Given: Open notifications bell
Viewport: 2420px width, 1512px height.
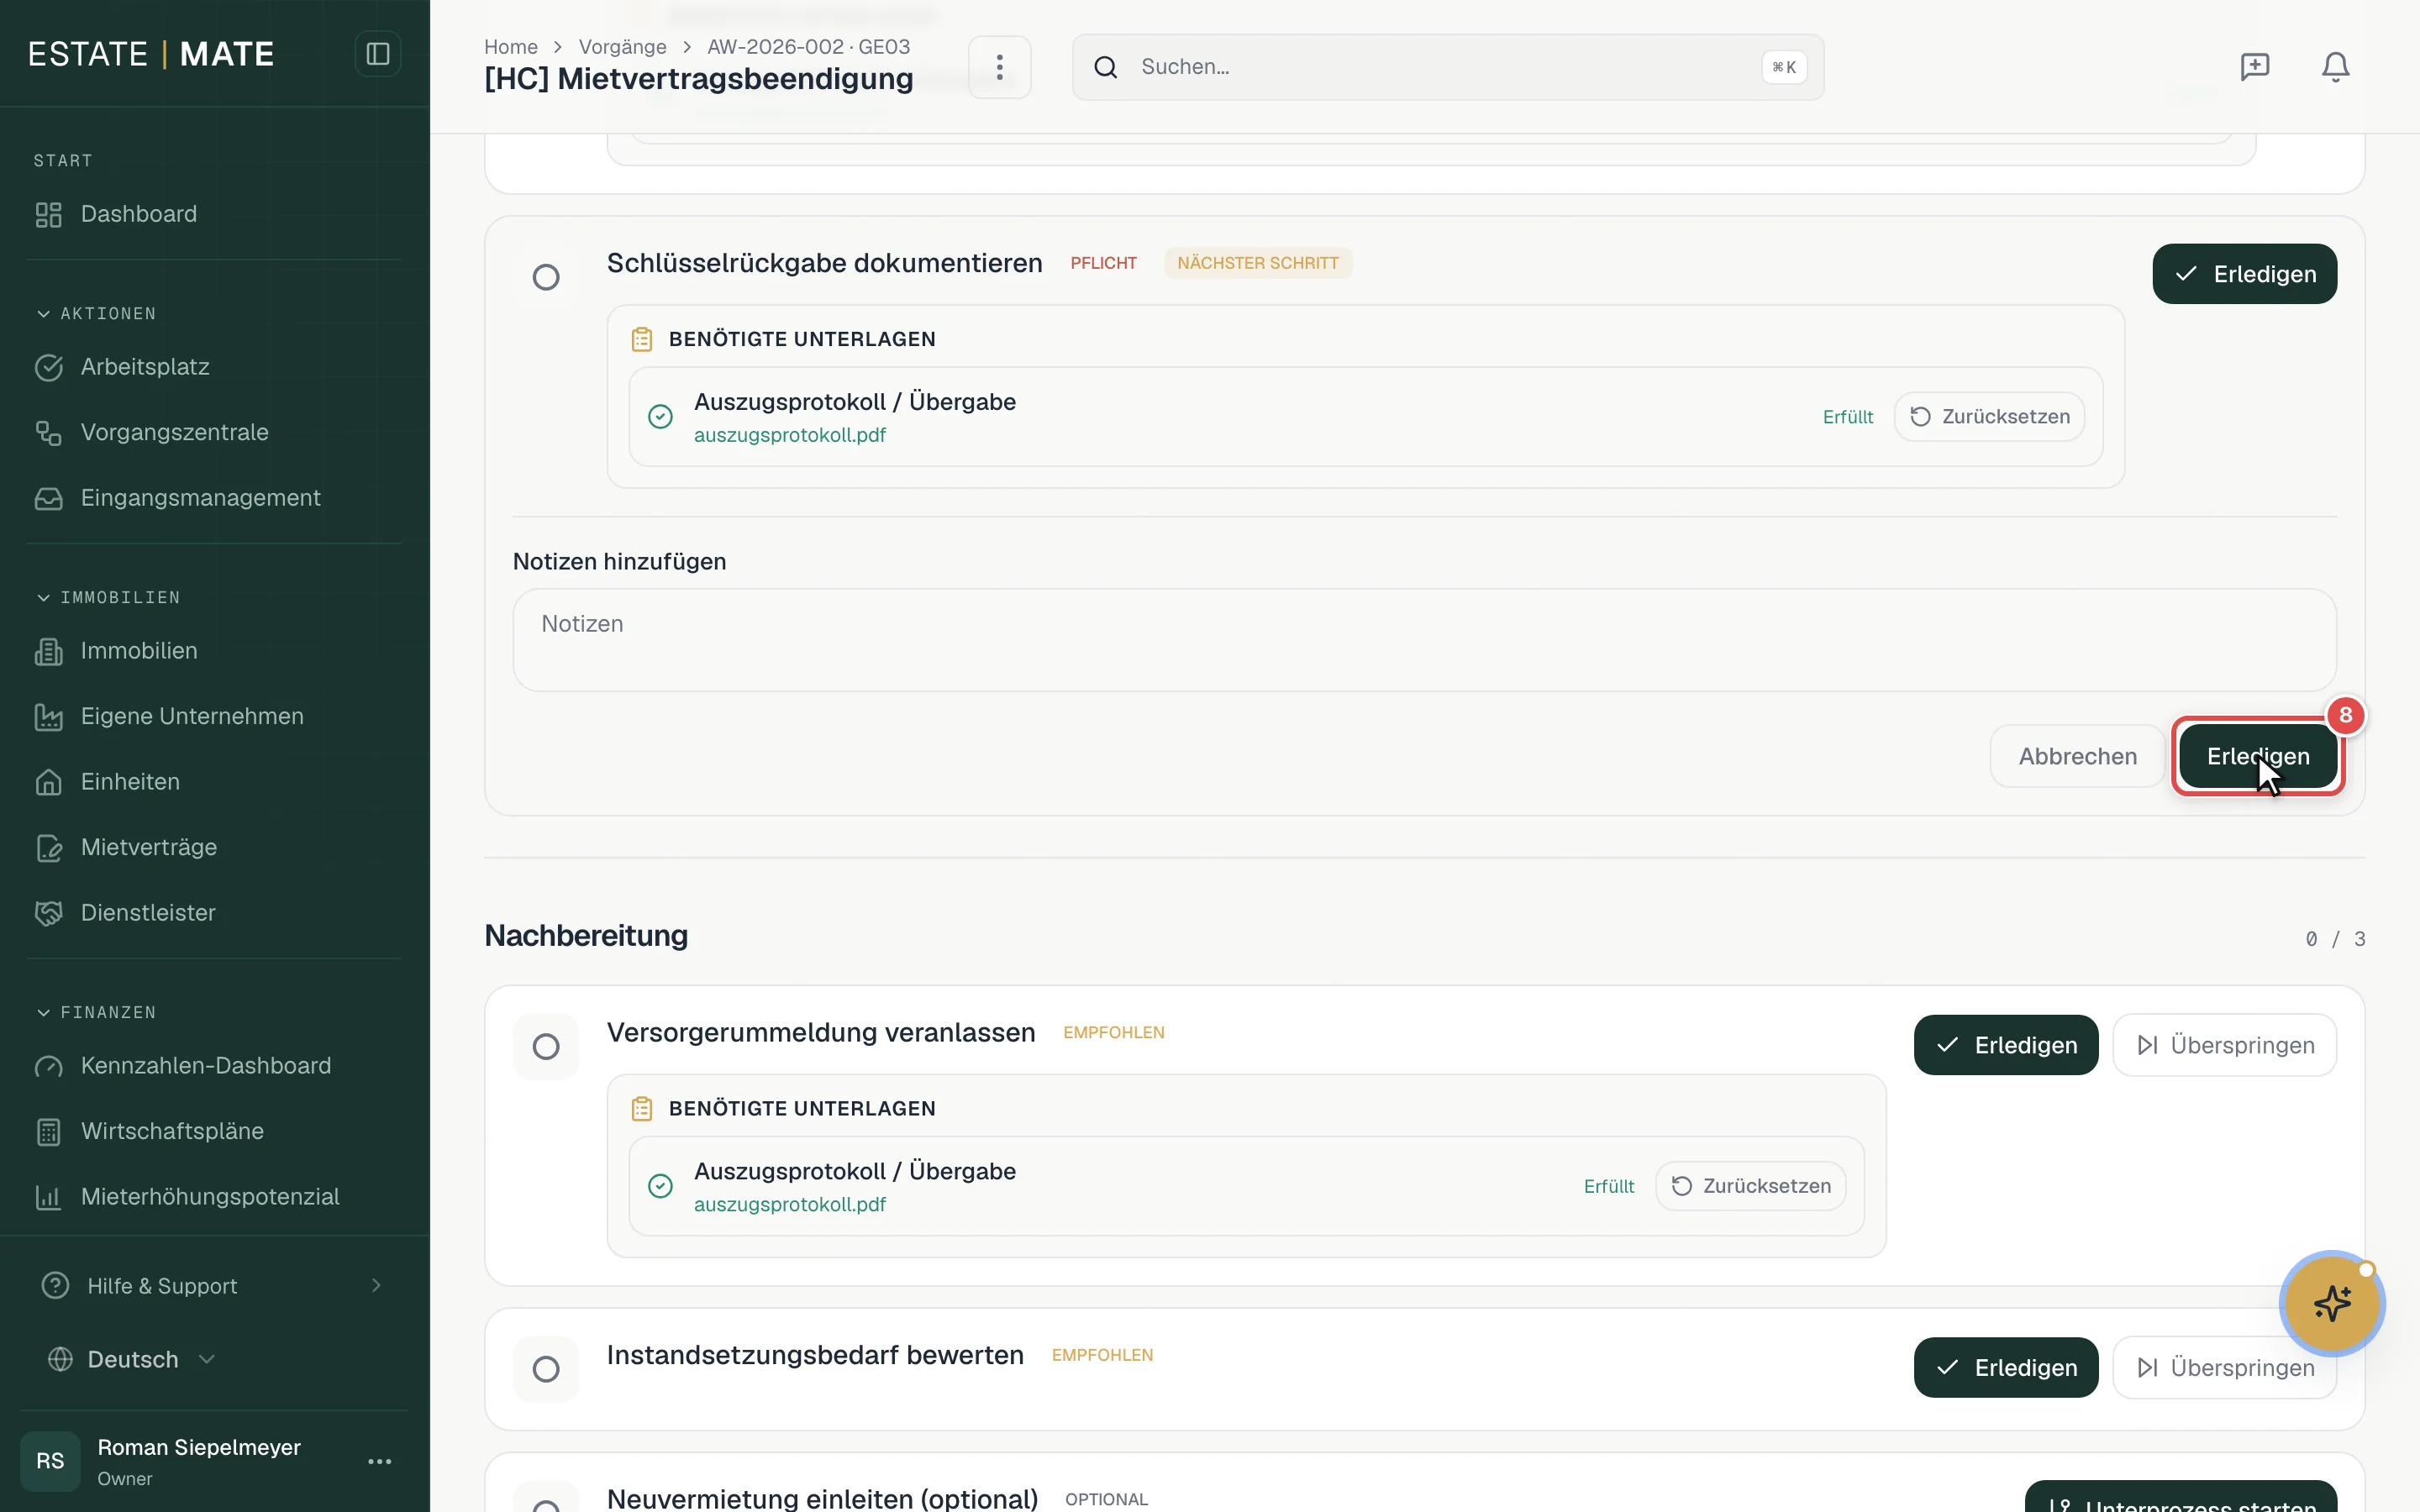Looking at the screenshot, I should click(x=2335, y=67).
